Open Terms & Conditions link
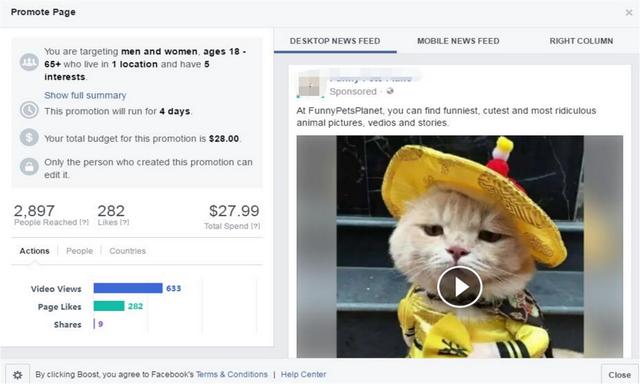640x384 pixels. [232, 374]
